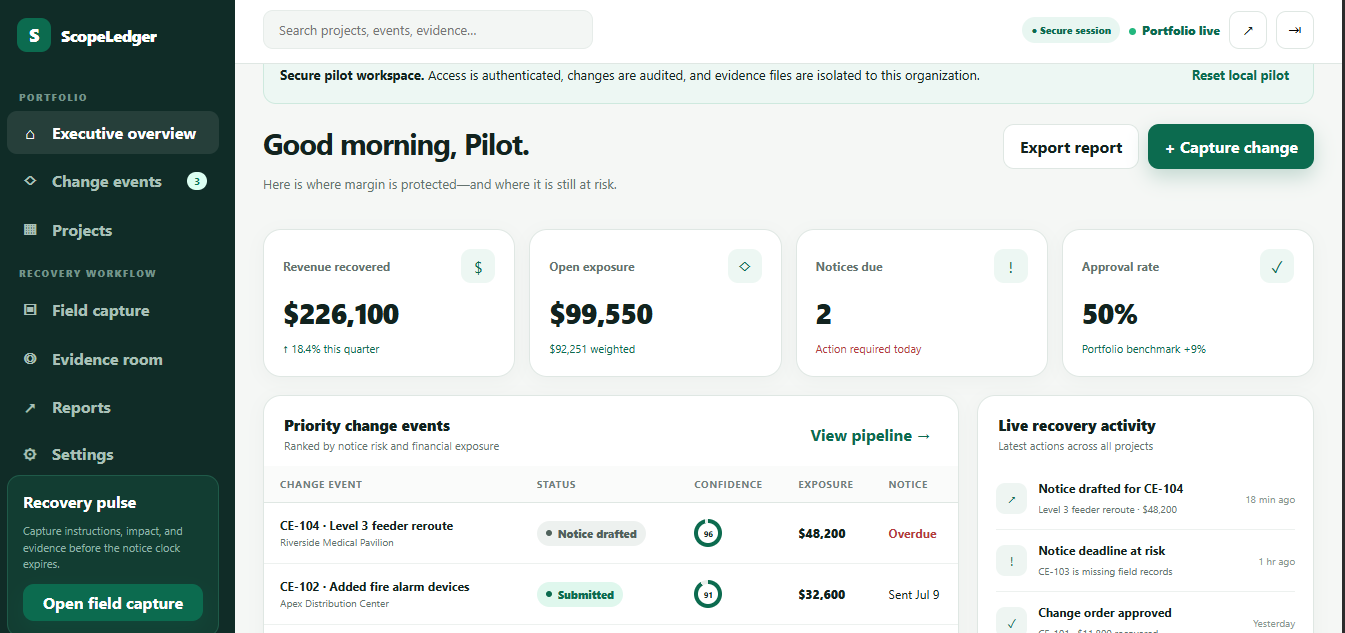Click the Open field capture button
The height and width of the screenshot is (633, 1345).
113,603
